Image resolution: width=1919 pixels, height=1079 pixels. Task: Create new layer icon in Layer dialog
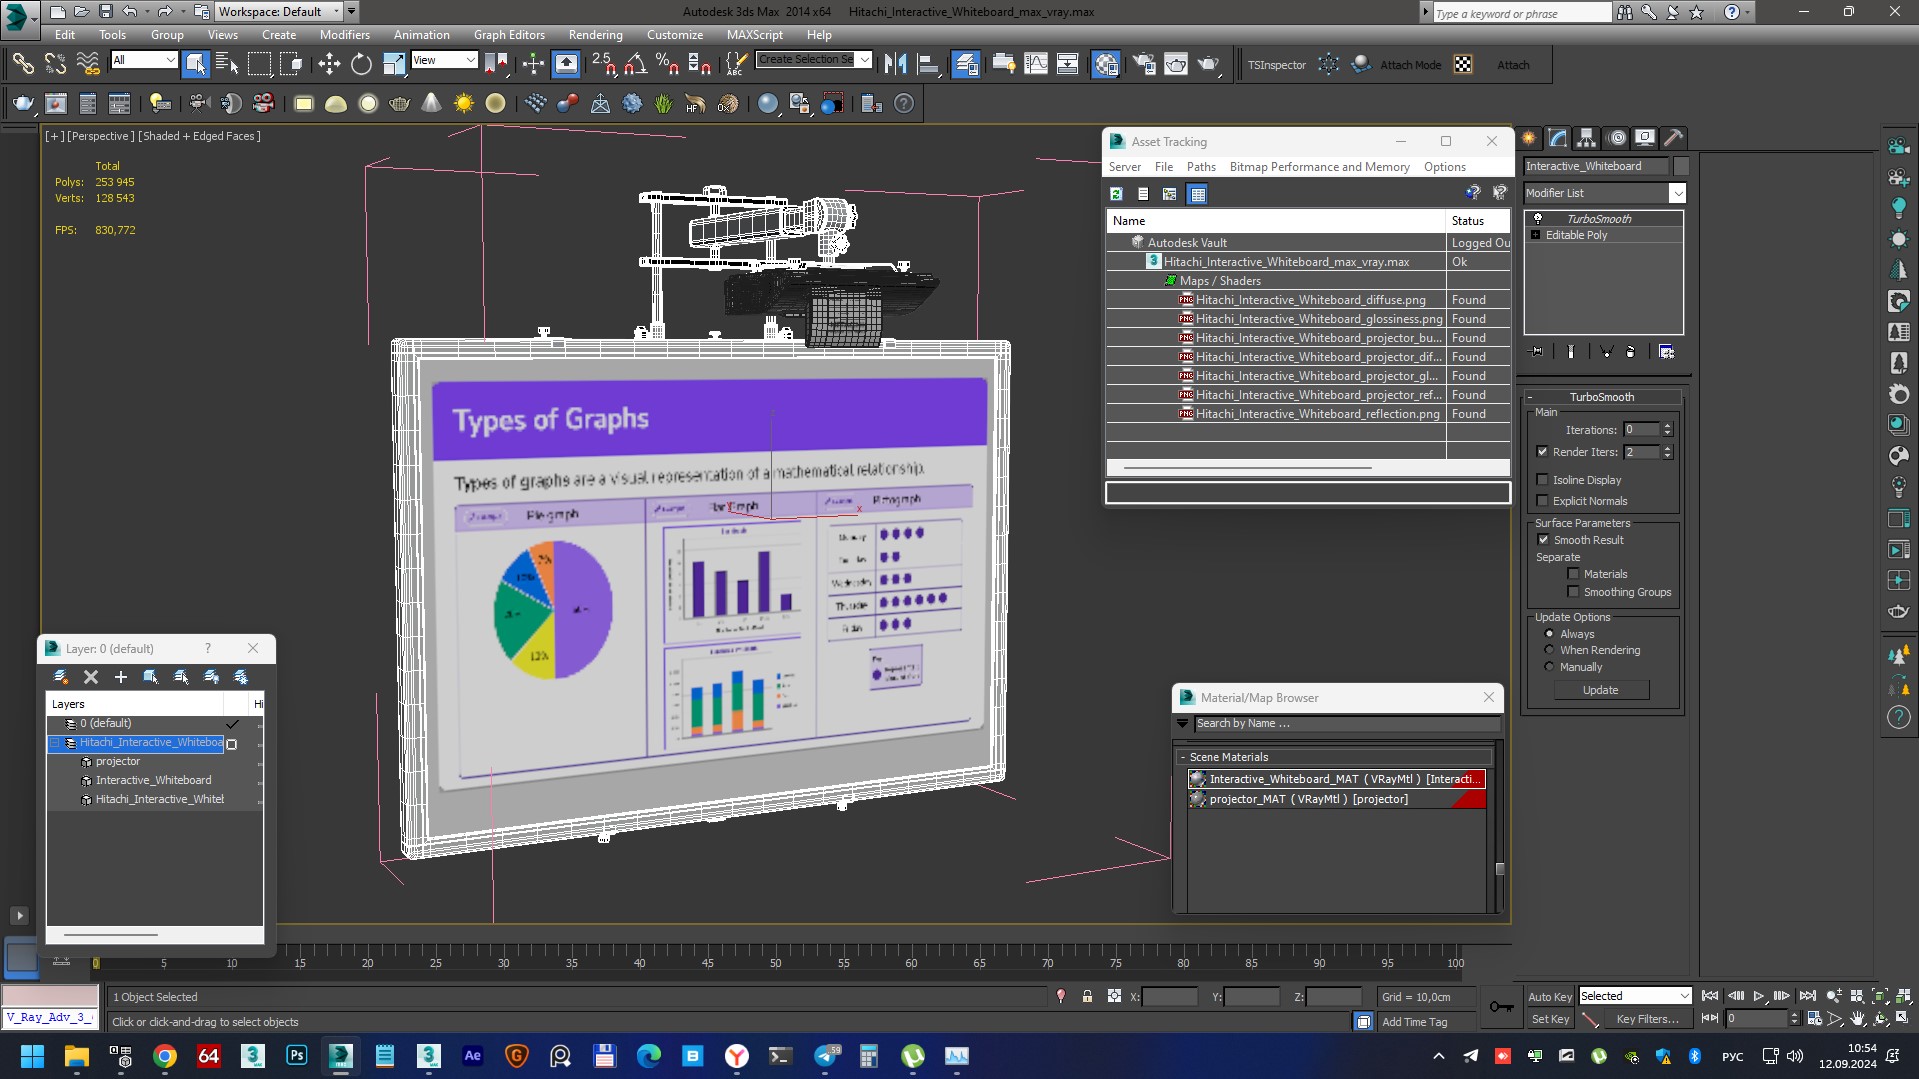[61, 677]
